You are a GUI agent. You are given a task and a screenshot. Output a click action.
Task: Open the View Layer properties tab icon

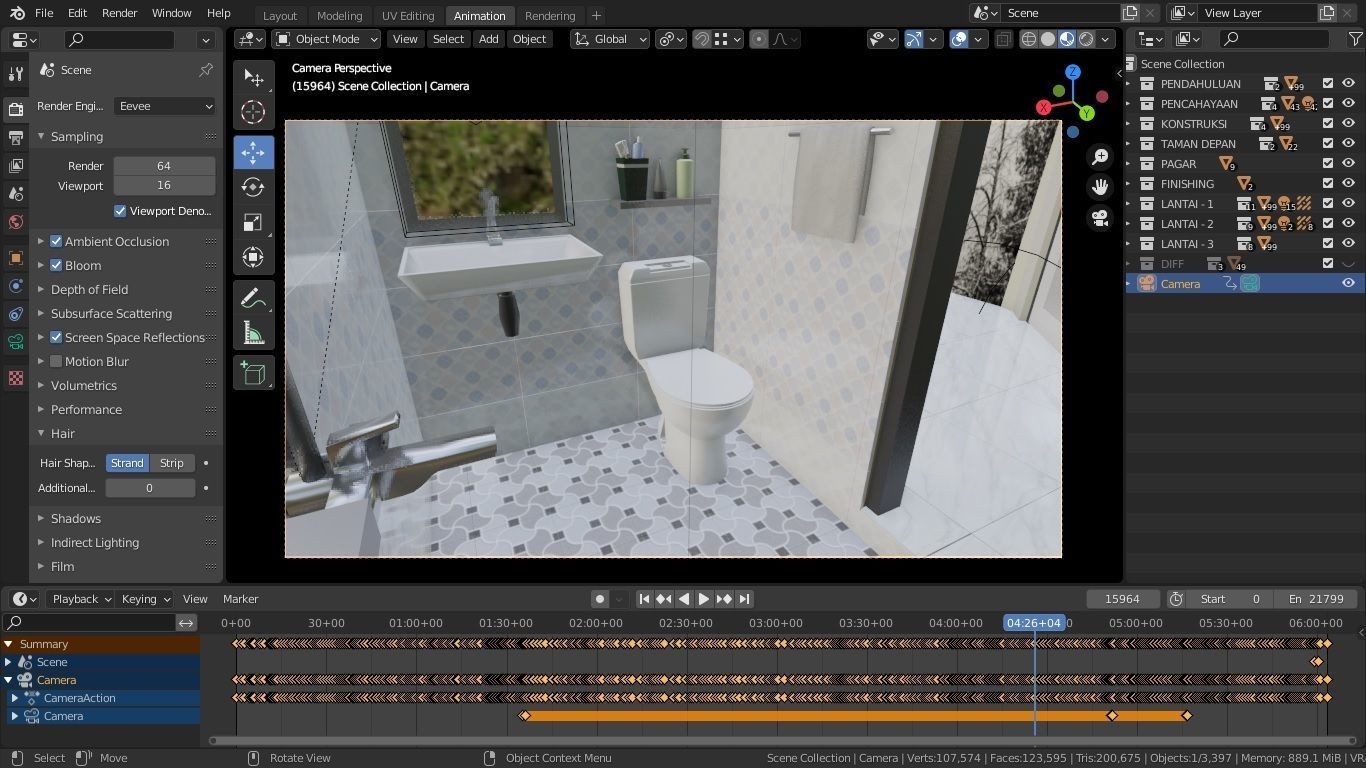tap(15, 166)
